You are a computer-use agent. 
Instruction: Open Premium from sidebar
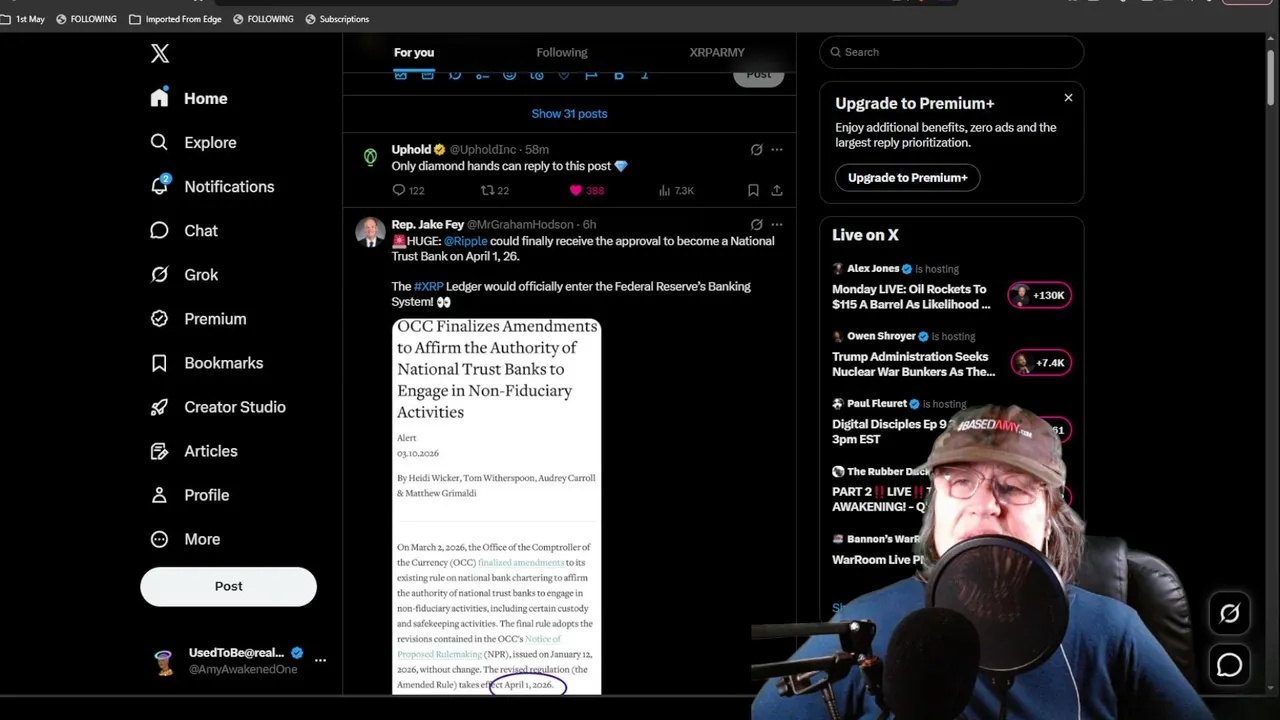(198, 318)
